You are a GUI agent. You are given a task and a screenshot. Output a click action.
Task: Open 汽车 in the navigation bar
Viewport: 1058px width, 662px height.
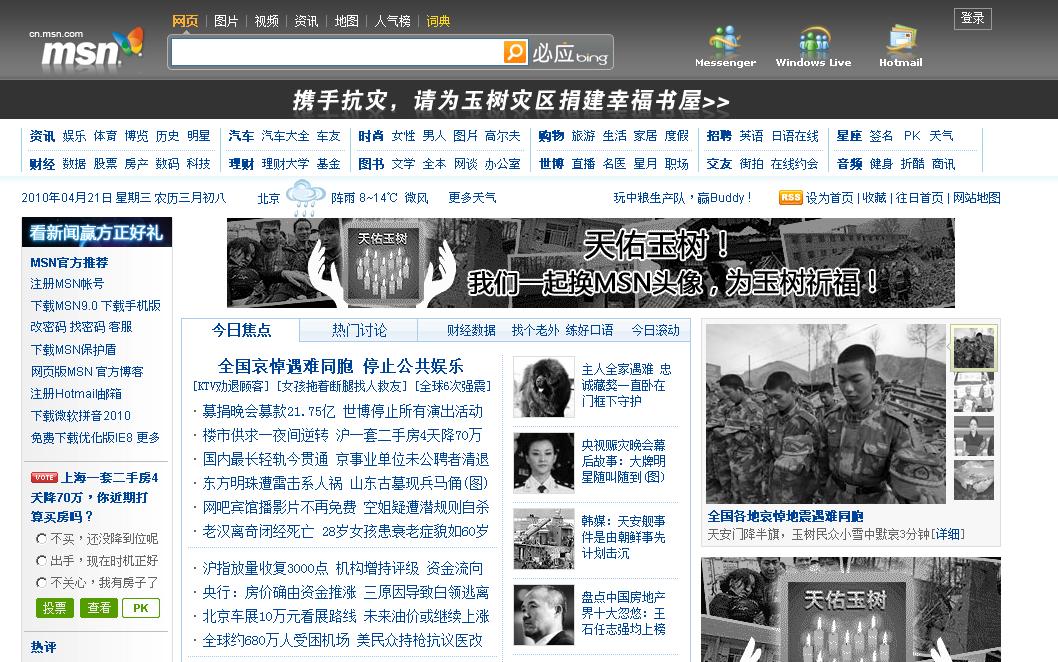click(x=241, y=136)
